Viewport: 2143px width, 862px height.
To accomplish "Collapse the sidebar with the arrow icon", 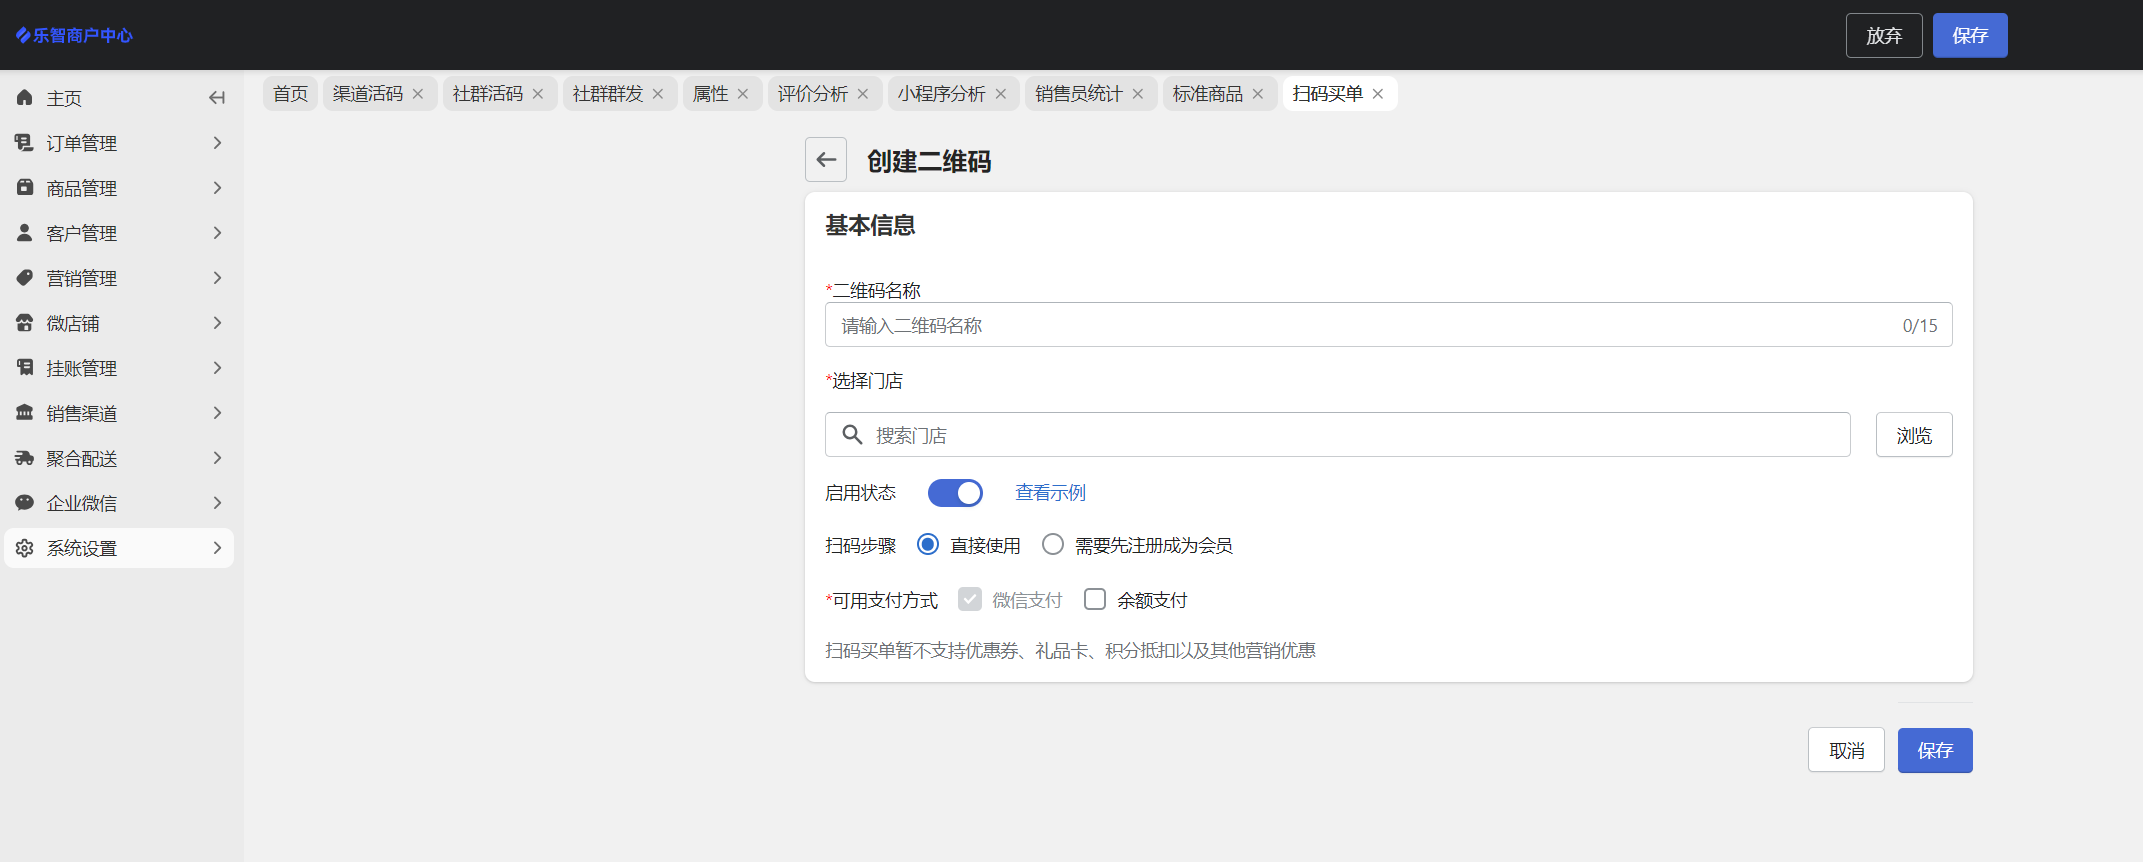I will pos(217,98).
